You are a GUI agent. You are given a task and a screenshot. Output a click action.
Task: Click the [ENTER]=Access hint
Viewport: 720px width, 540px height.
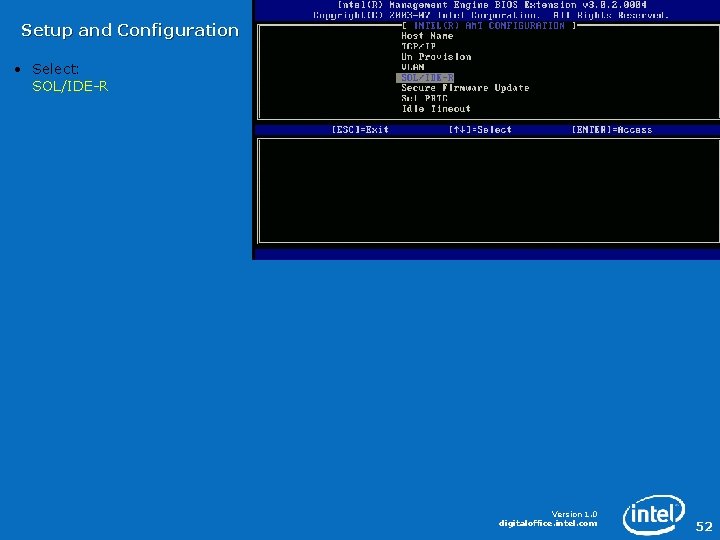pyautogui.click(x=612, y=129)
